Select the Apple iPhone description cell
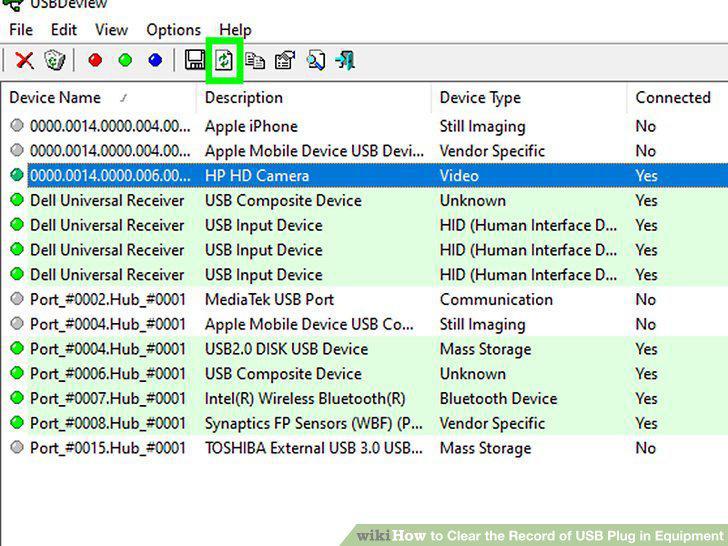The image size is (728, 546). click(251, 126)
